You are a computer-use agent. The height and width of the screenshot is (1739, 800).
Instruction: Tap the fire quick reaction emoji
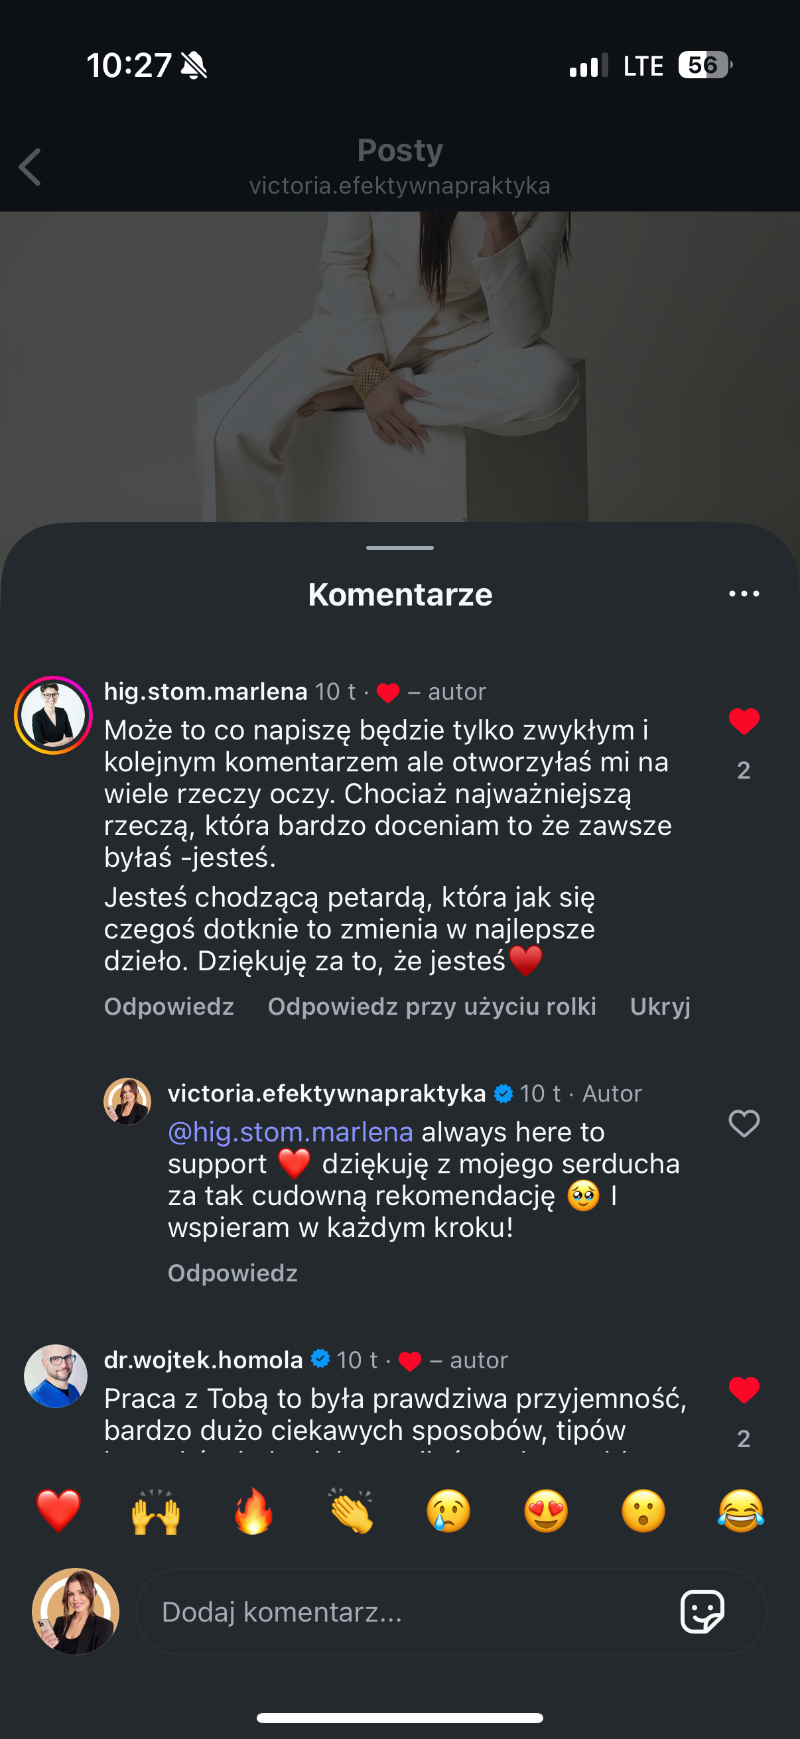[254, 1511]
